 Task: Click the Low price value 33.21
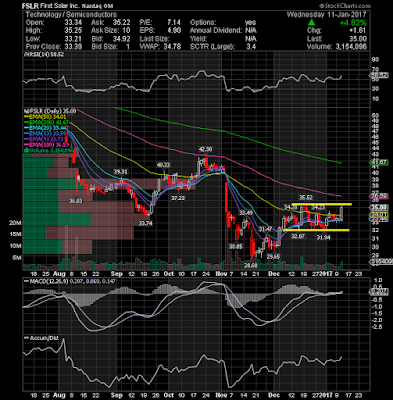click(73, 39)
